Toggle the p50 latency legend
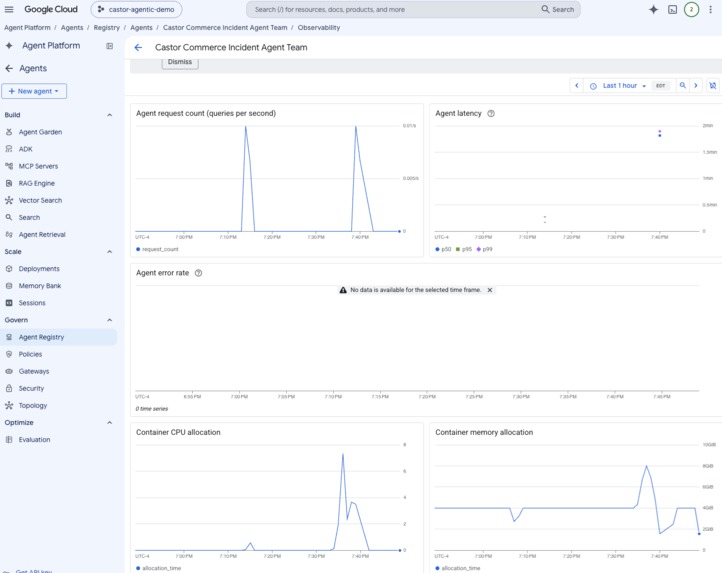 (x=443, y=249)
